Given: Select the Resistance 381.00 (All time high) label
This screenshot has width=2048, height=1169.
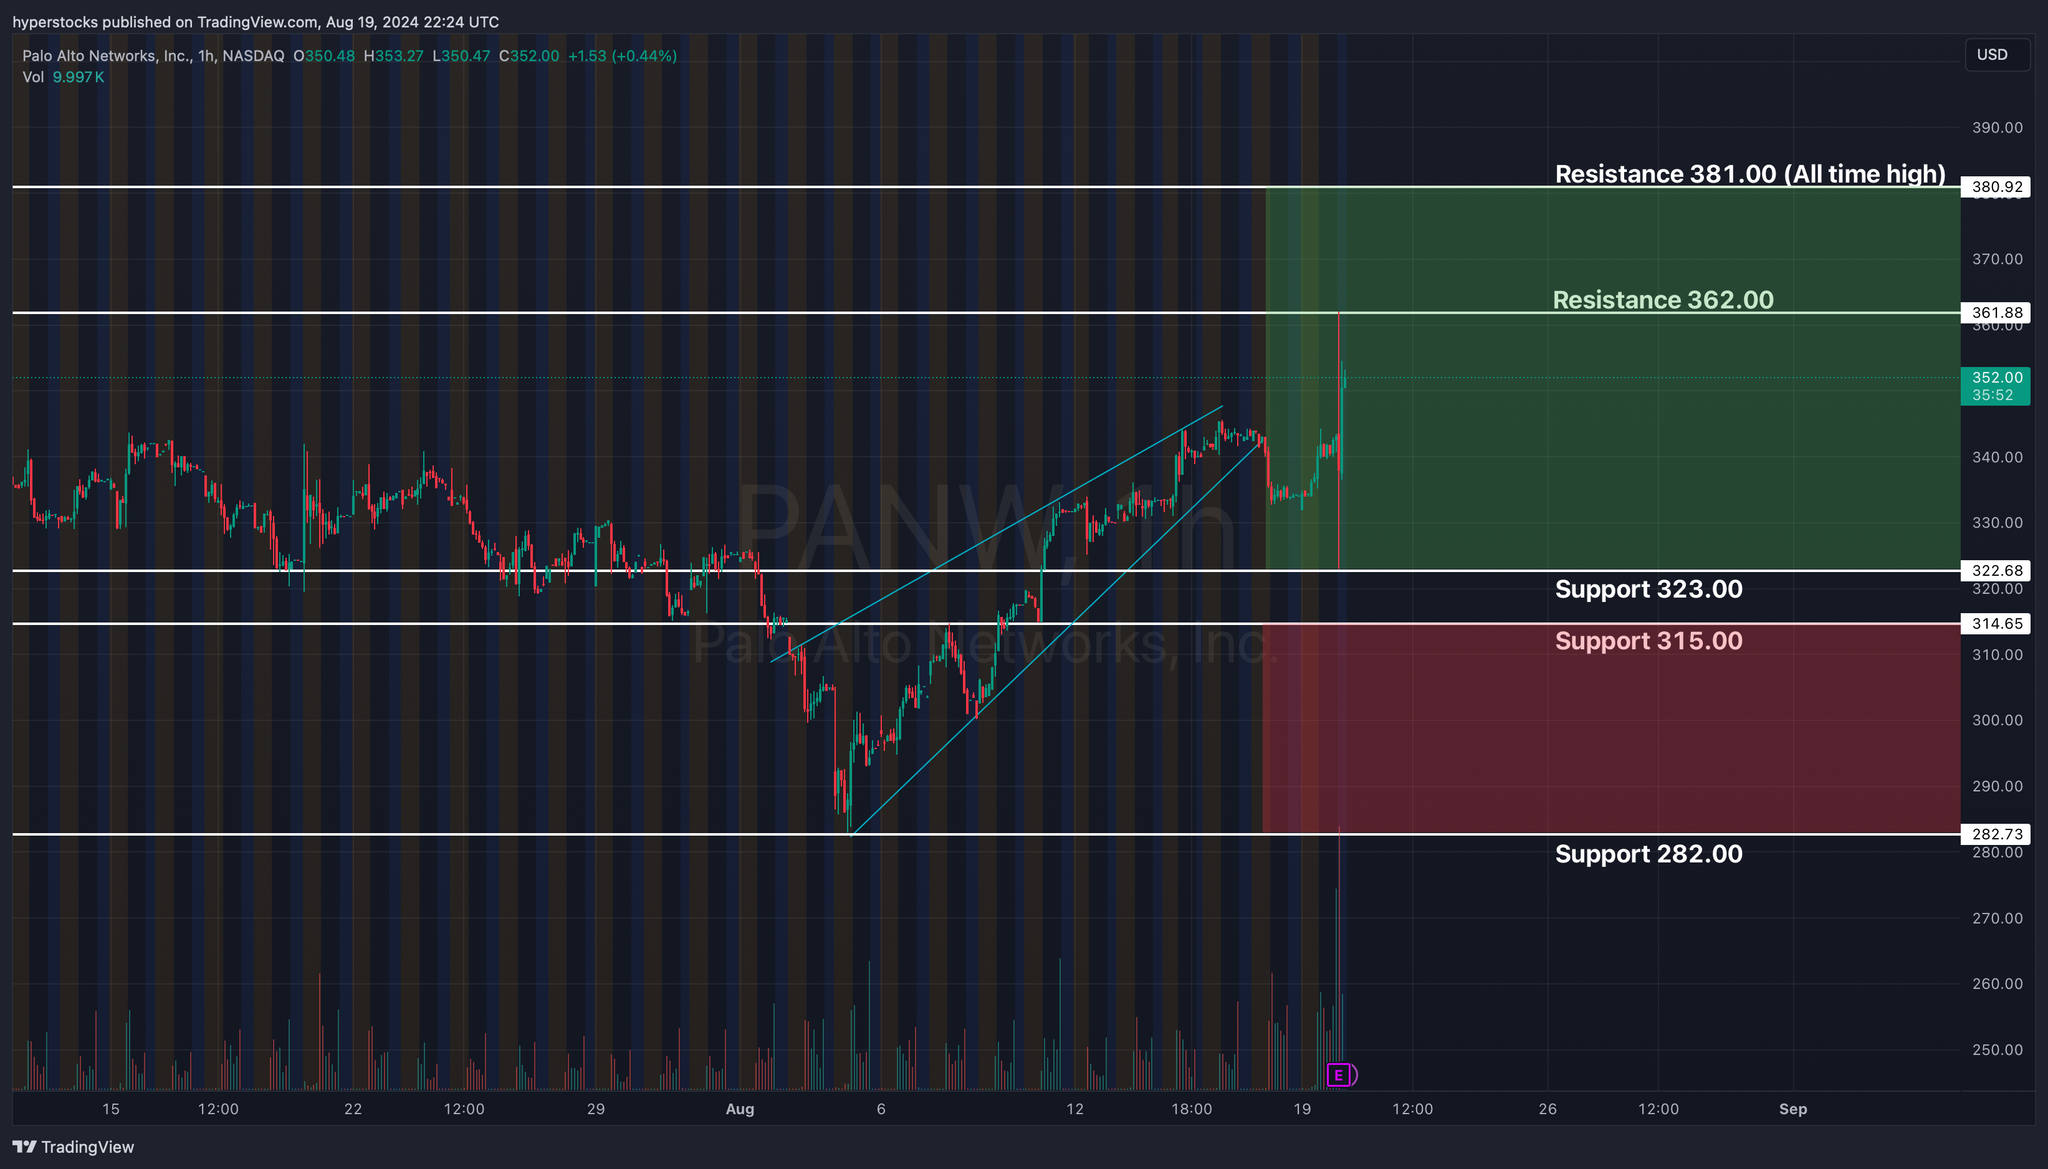Looking at the screenshot, I should [1750, 174].
